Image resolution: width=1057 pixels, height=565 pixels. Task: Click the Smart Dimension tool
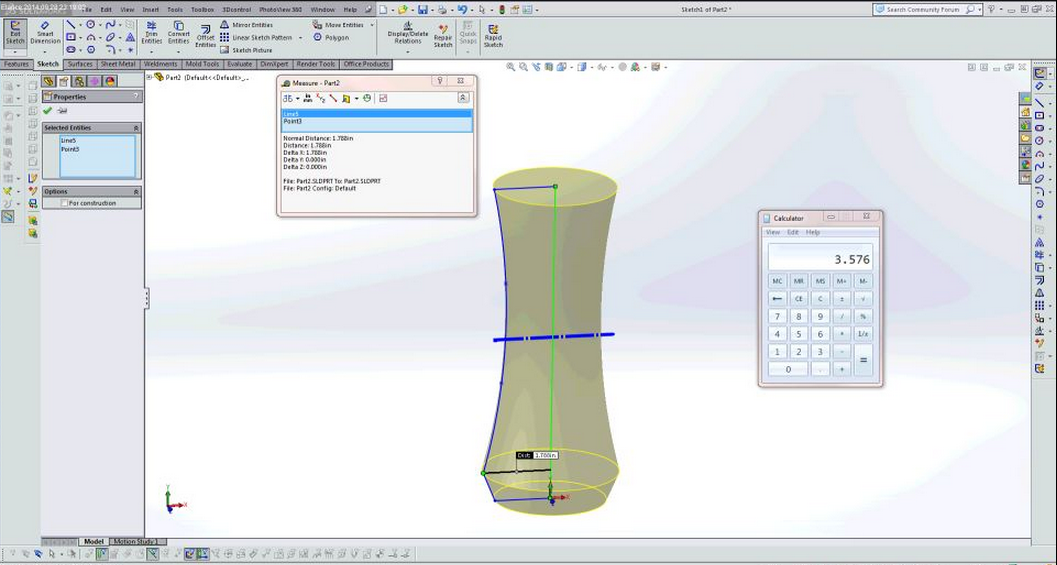tap(45, 32)
